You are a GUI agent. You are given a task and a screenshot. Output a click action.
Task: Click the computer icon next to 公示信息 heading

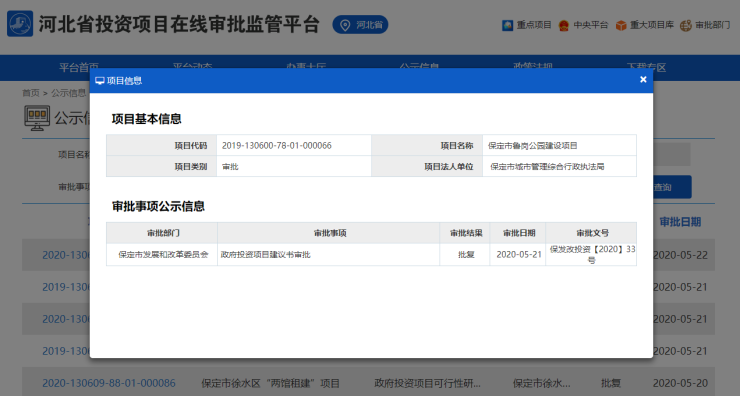tap(37, 118)
